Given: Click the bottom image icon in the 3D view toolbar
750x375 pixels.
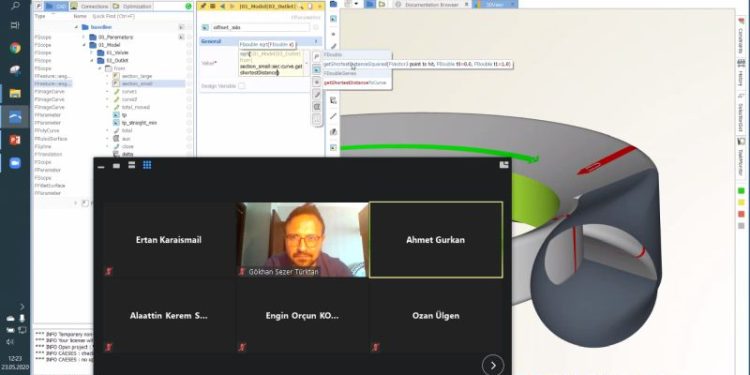Looking at the screenshot, I should pyautogui.click(x=333, y=147).
